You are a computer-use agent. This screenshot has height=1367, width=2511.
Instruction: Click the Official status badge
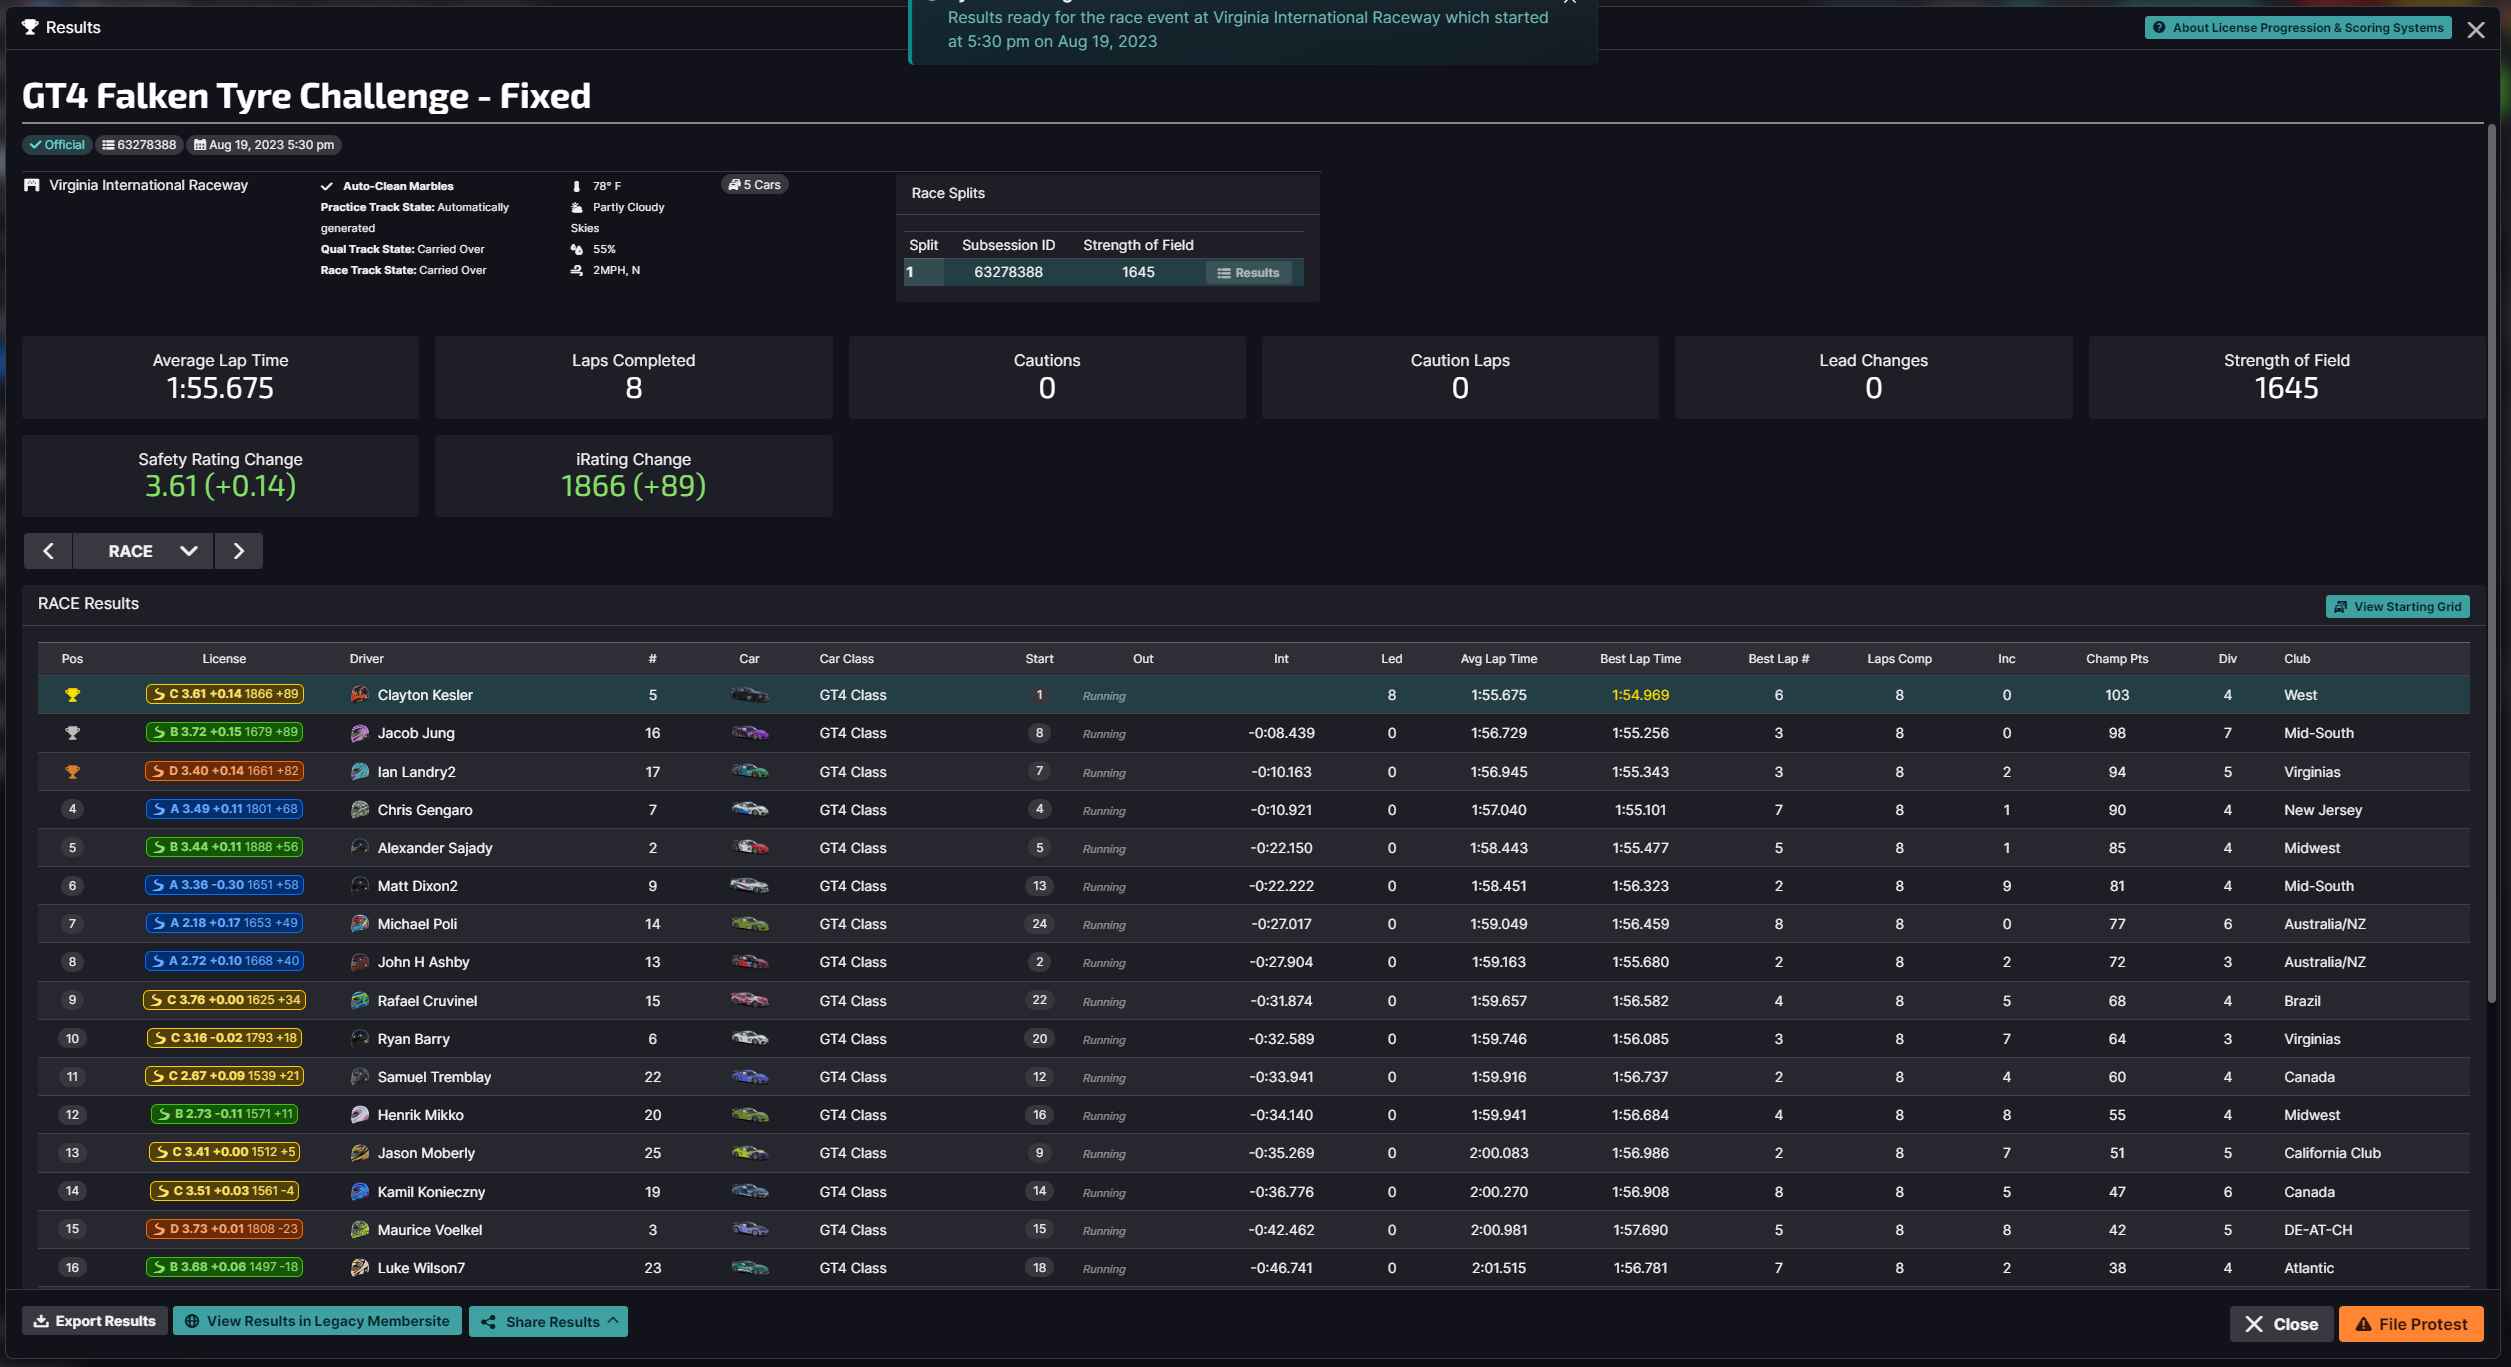click(57, 145)
